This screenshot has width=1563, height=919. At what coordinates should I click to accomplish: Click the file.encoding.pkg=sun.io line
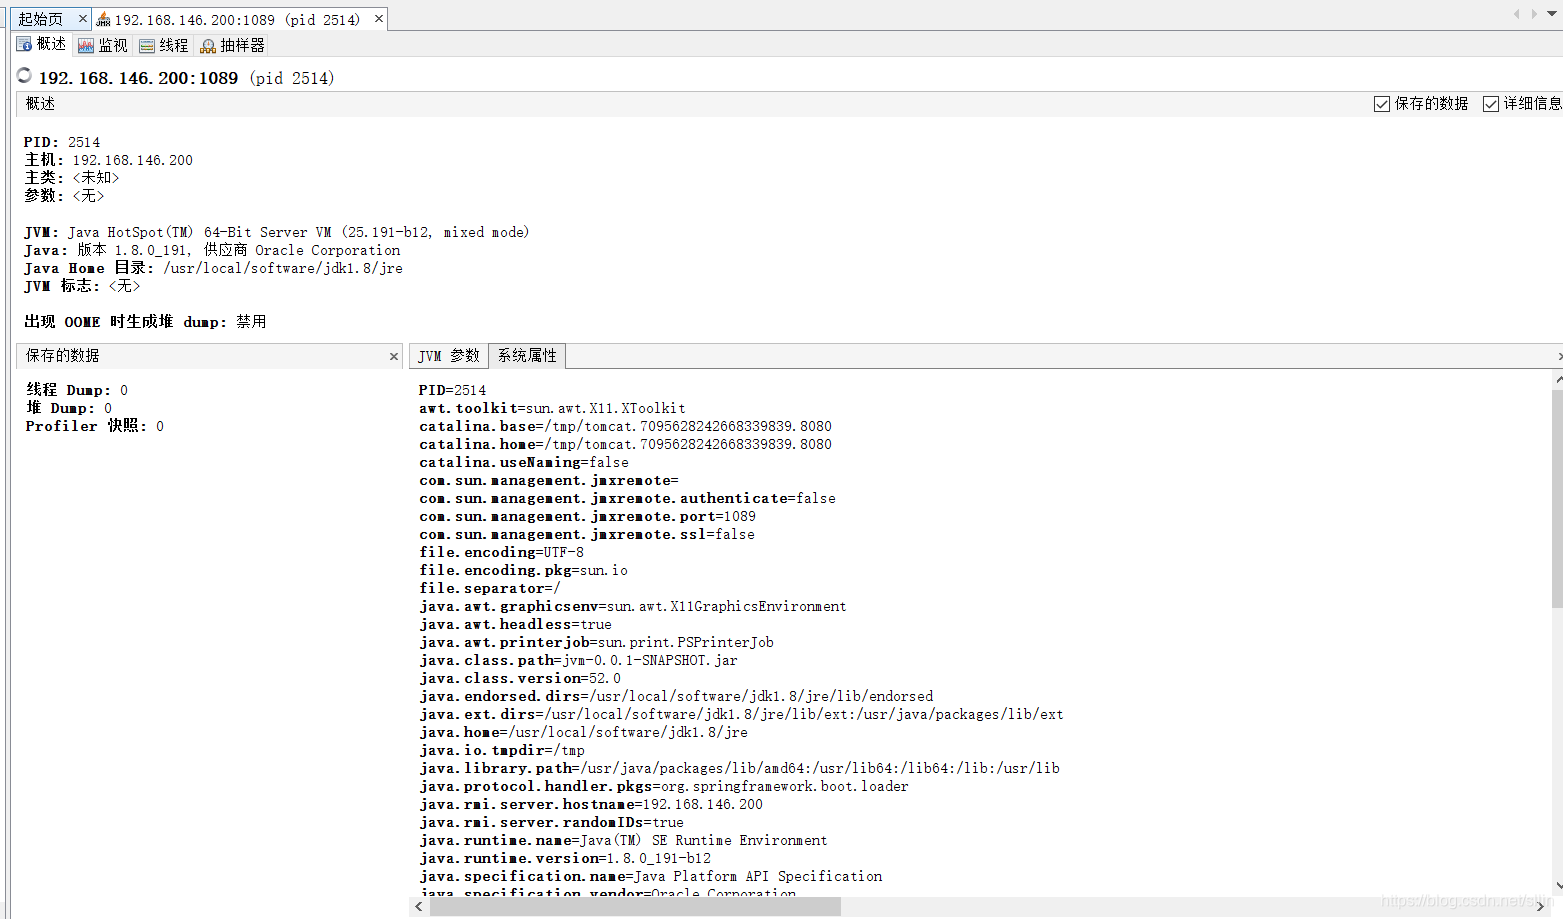[523, 570]
